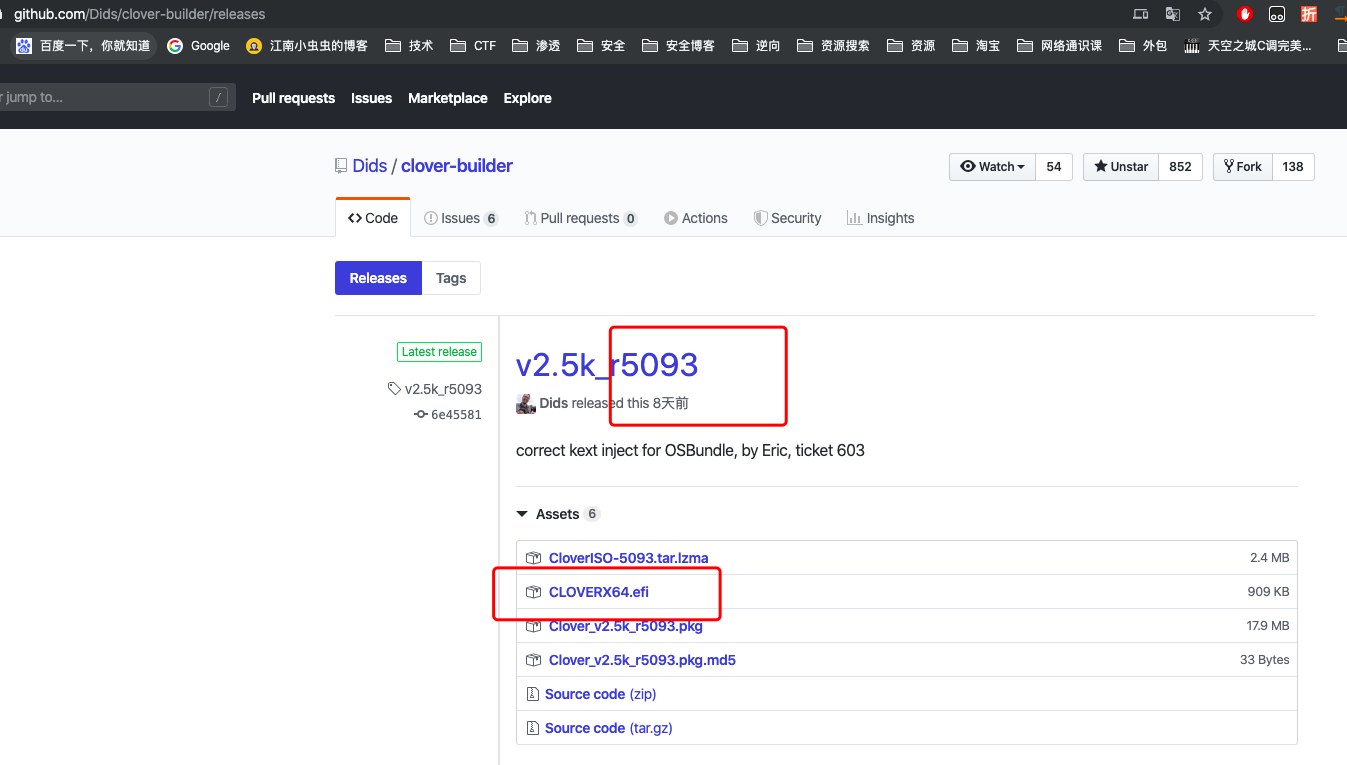Open the 淘宝 bookmark folder
The width and height of the screenshot is (1347, 765).
pyautogui.click(x=976, y=45)
